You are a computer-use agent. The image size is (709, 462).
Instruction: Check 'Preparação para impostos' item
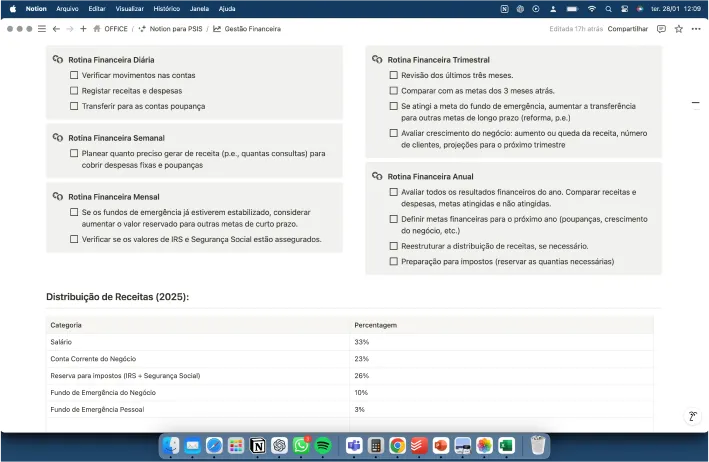[x=394, y=261]
